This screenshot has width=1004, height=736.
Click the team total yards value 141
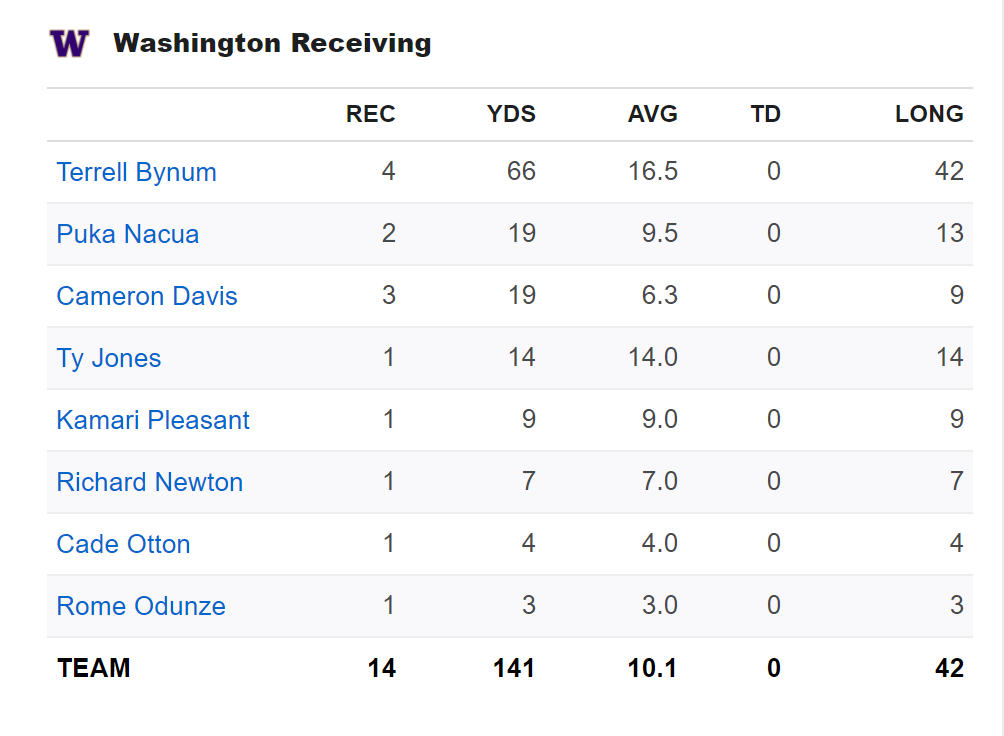514,668
